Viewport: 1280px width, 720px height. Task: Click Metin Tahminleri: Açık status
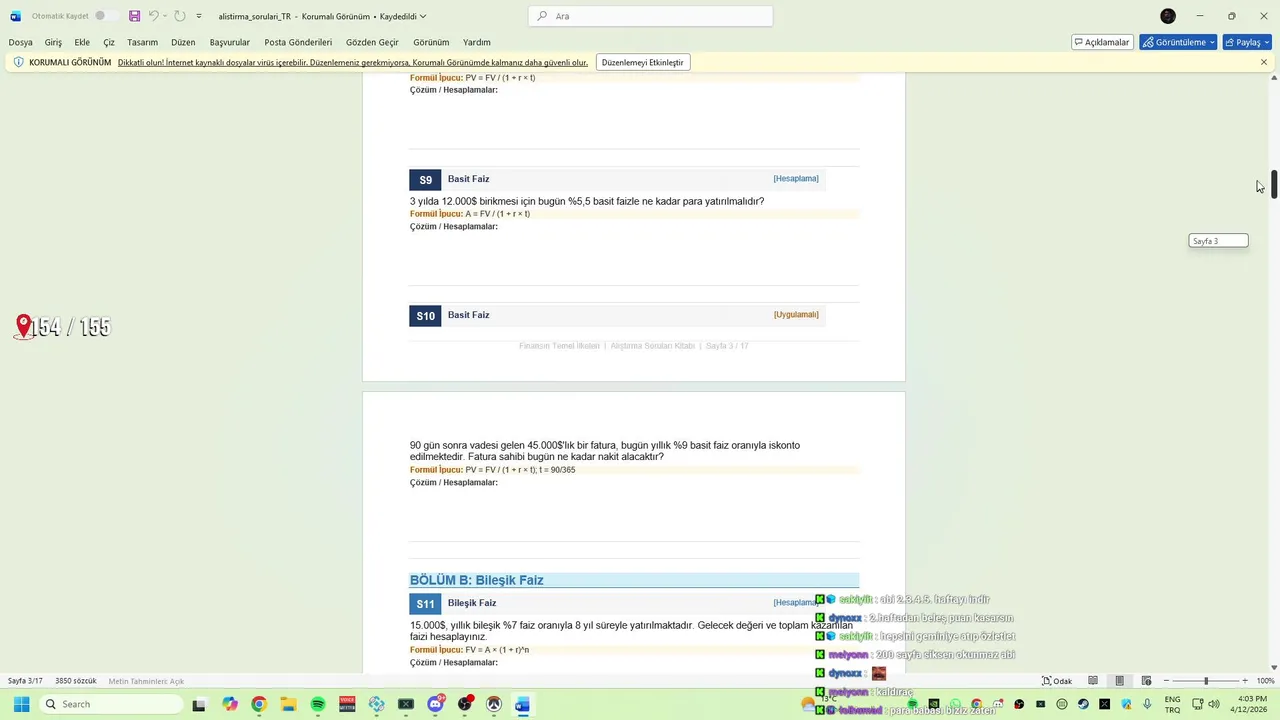[146, 681]
